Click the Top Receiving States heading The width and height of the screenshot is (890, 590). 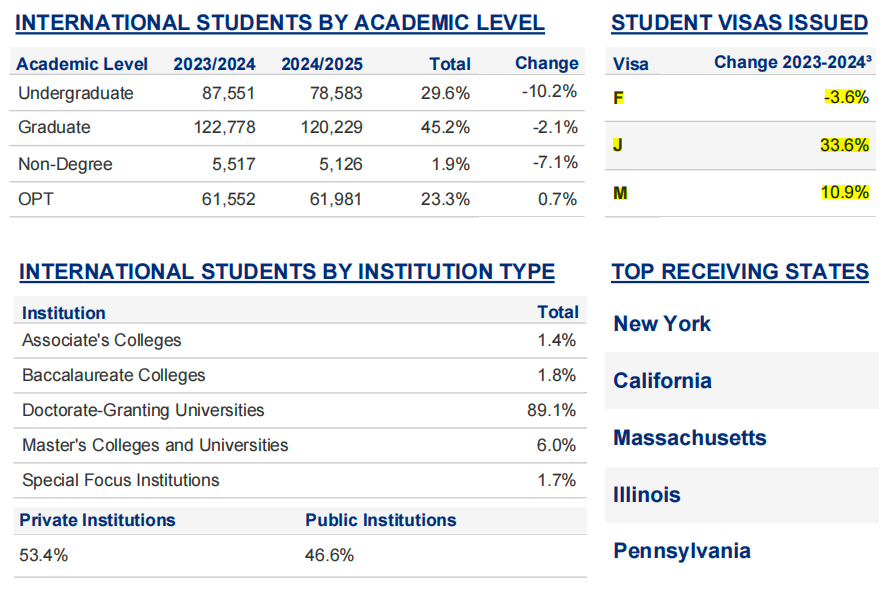[x=740, y=272]
